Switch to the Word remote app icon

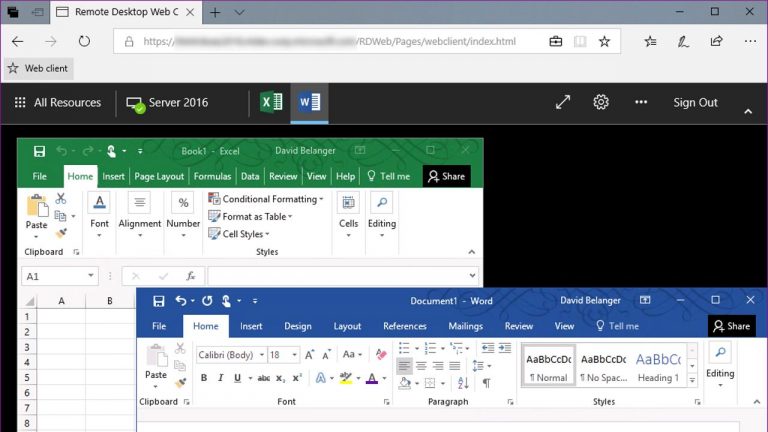[309, 102]
